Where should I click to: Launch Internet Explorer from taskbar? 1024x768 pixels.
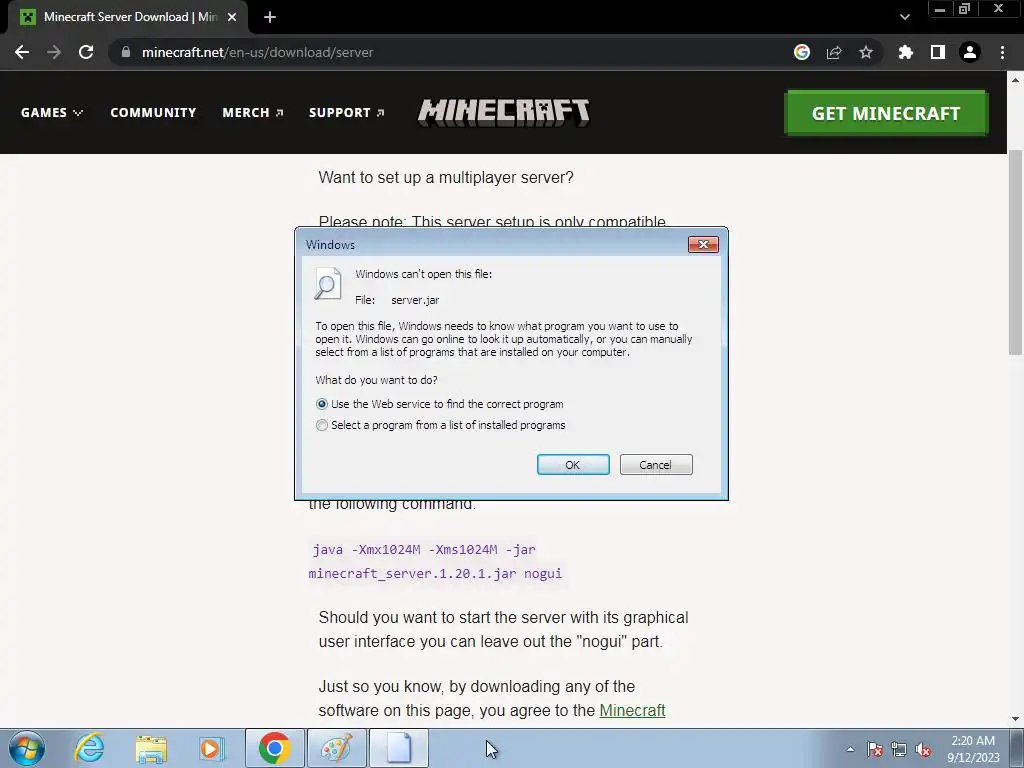(x=89, y=748)
